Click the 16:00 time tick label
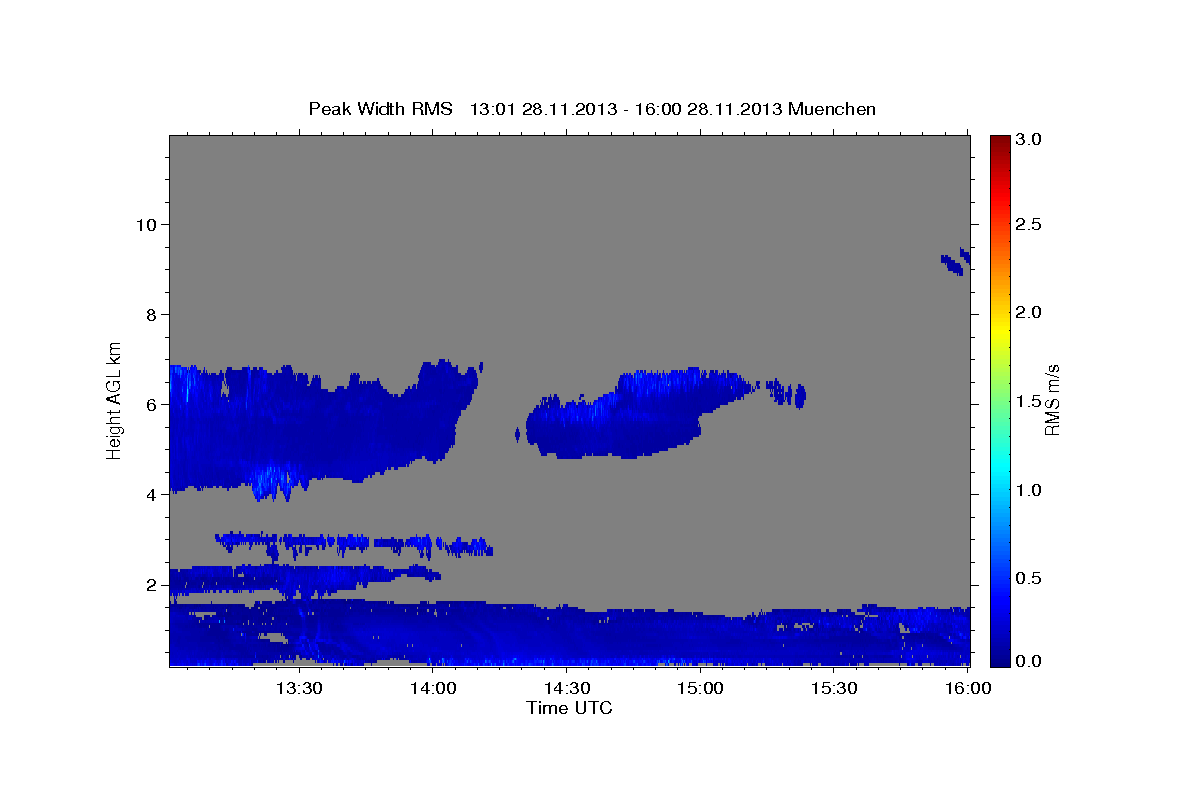The image size is (1200, 800). coord(969,688)
